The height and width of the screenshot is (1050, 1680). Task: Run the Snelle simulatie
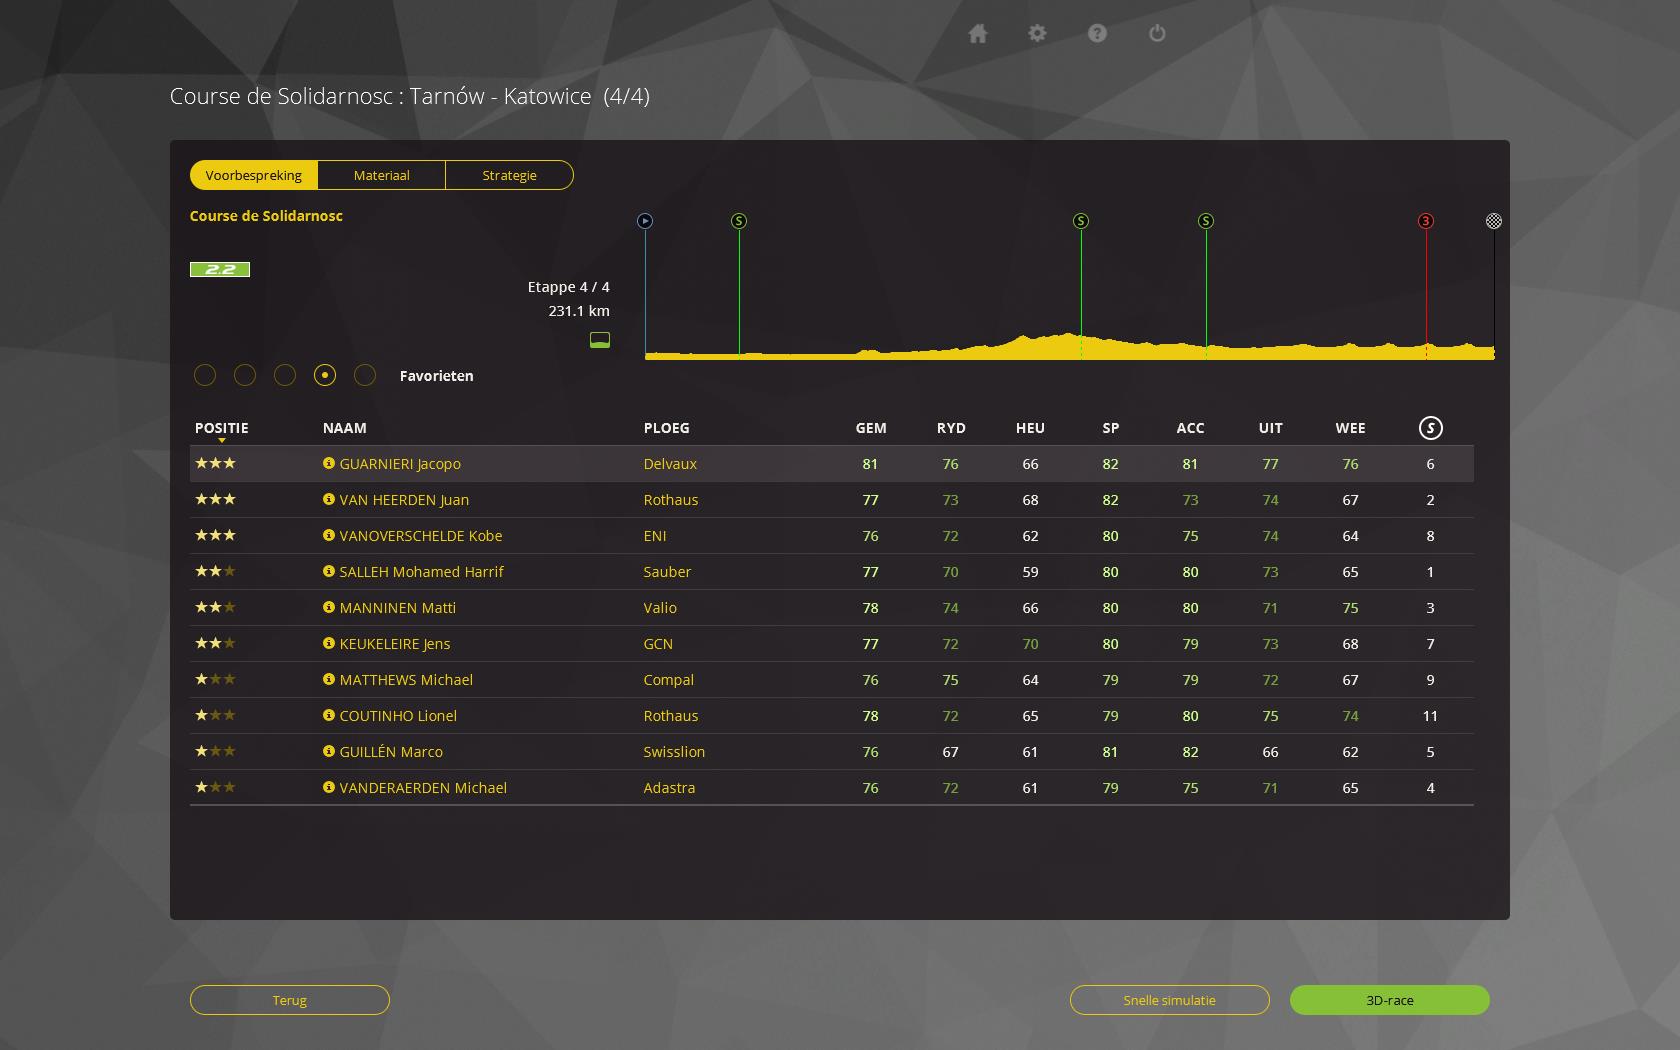tap(1169, 1000)
